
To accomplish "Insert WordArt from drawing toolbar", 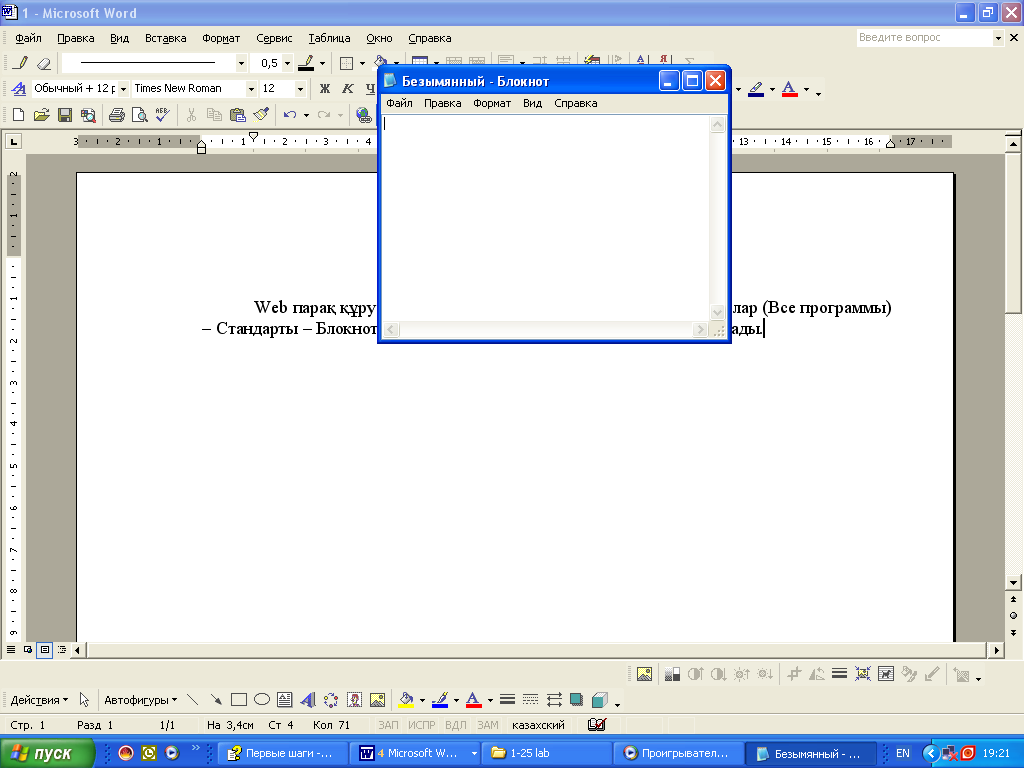I will (308, 699).
